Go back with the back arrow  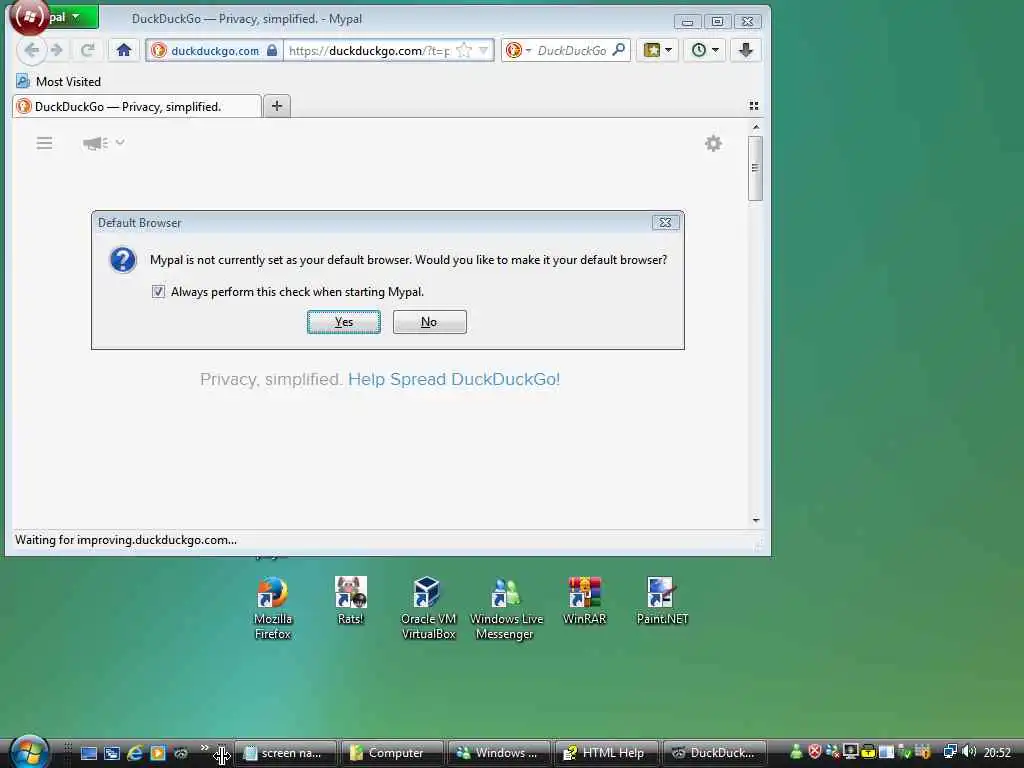pyautogui.click(x=31, y=50)
